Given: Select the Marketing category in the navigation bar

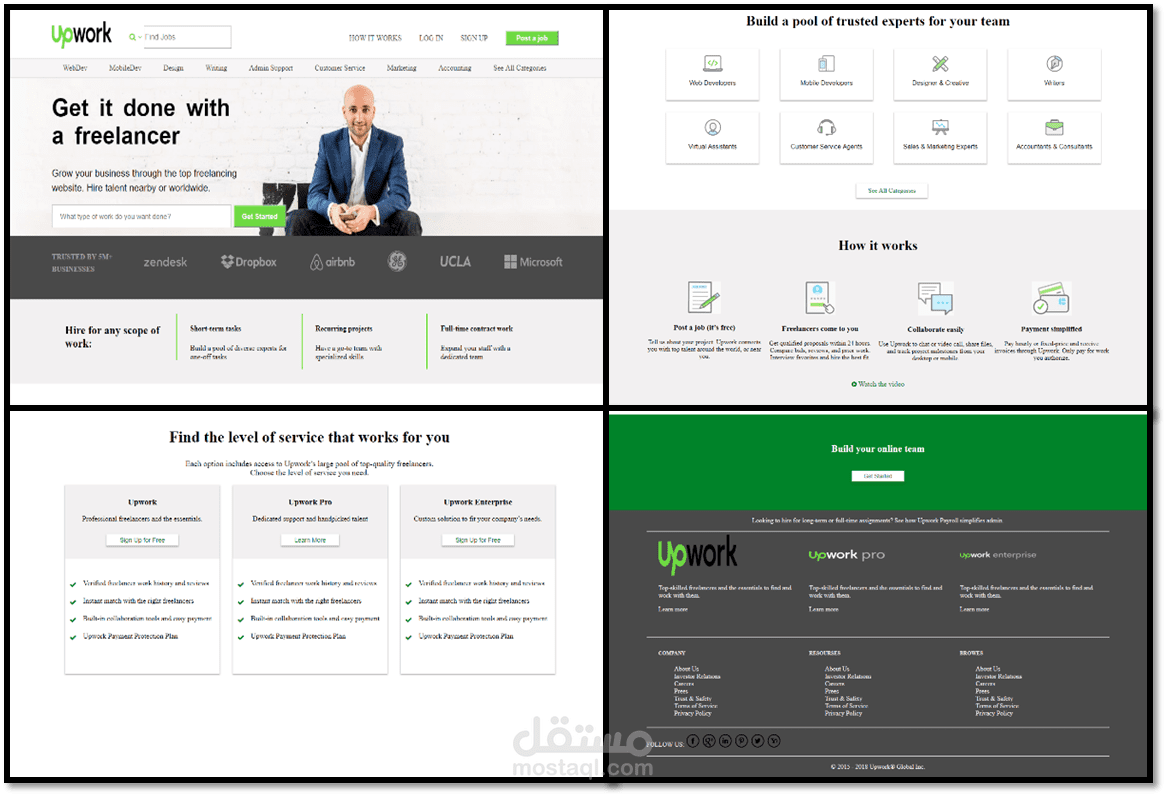Looking at the screenshot, I should (x=401, y=67).
